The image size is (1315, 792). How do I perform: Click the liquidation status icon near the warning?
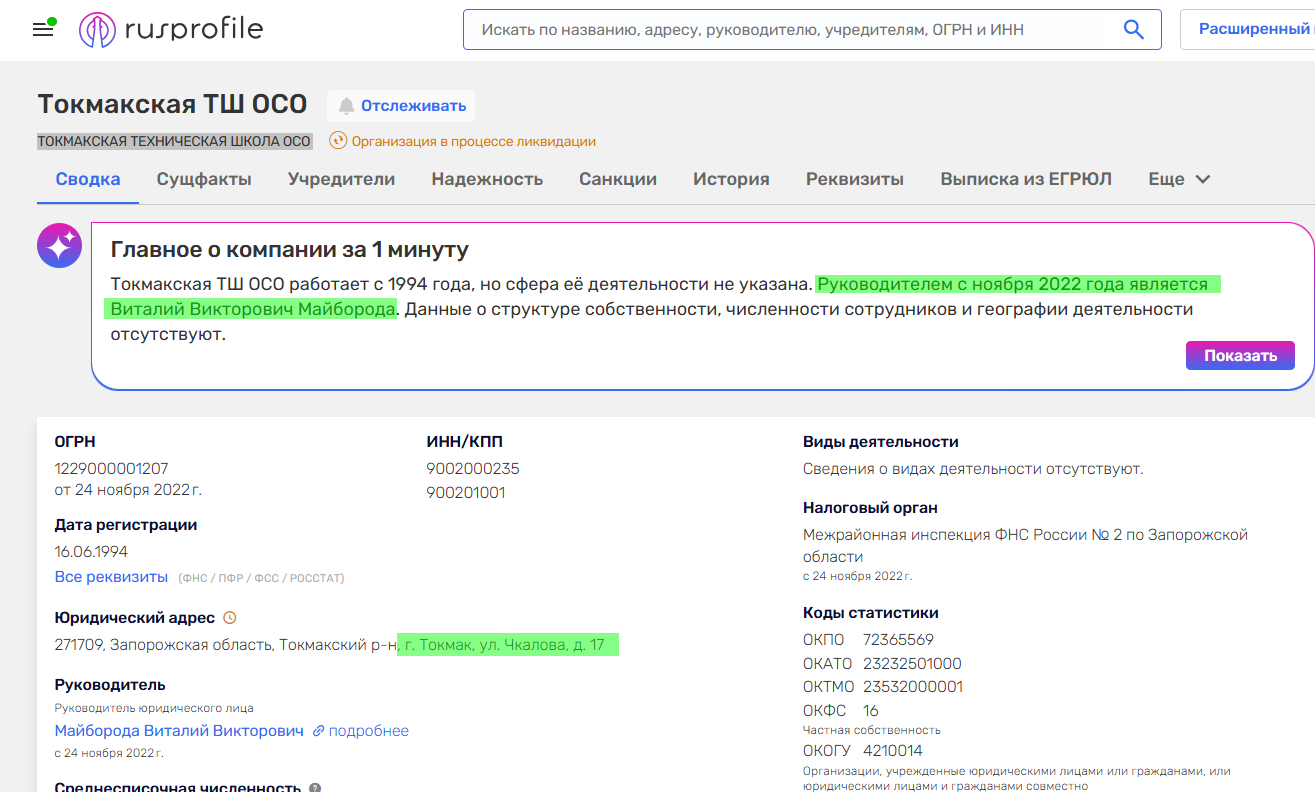[x=340, y=141]
